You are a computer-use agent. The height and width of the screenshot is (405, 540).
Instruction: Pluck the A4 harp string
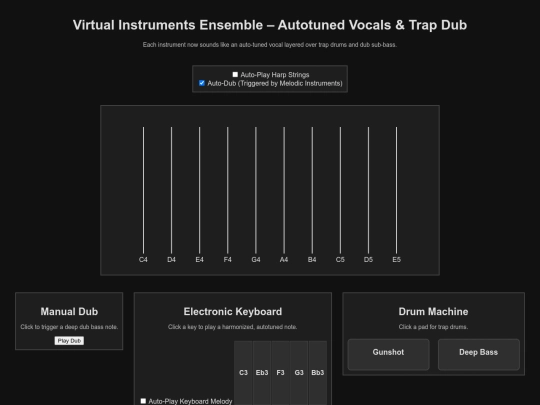(x=284, y=190)
